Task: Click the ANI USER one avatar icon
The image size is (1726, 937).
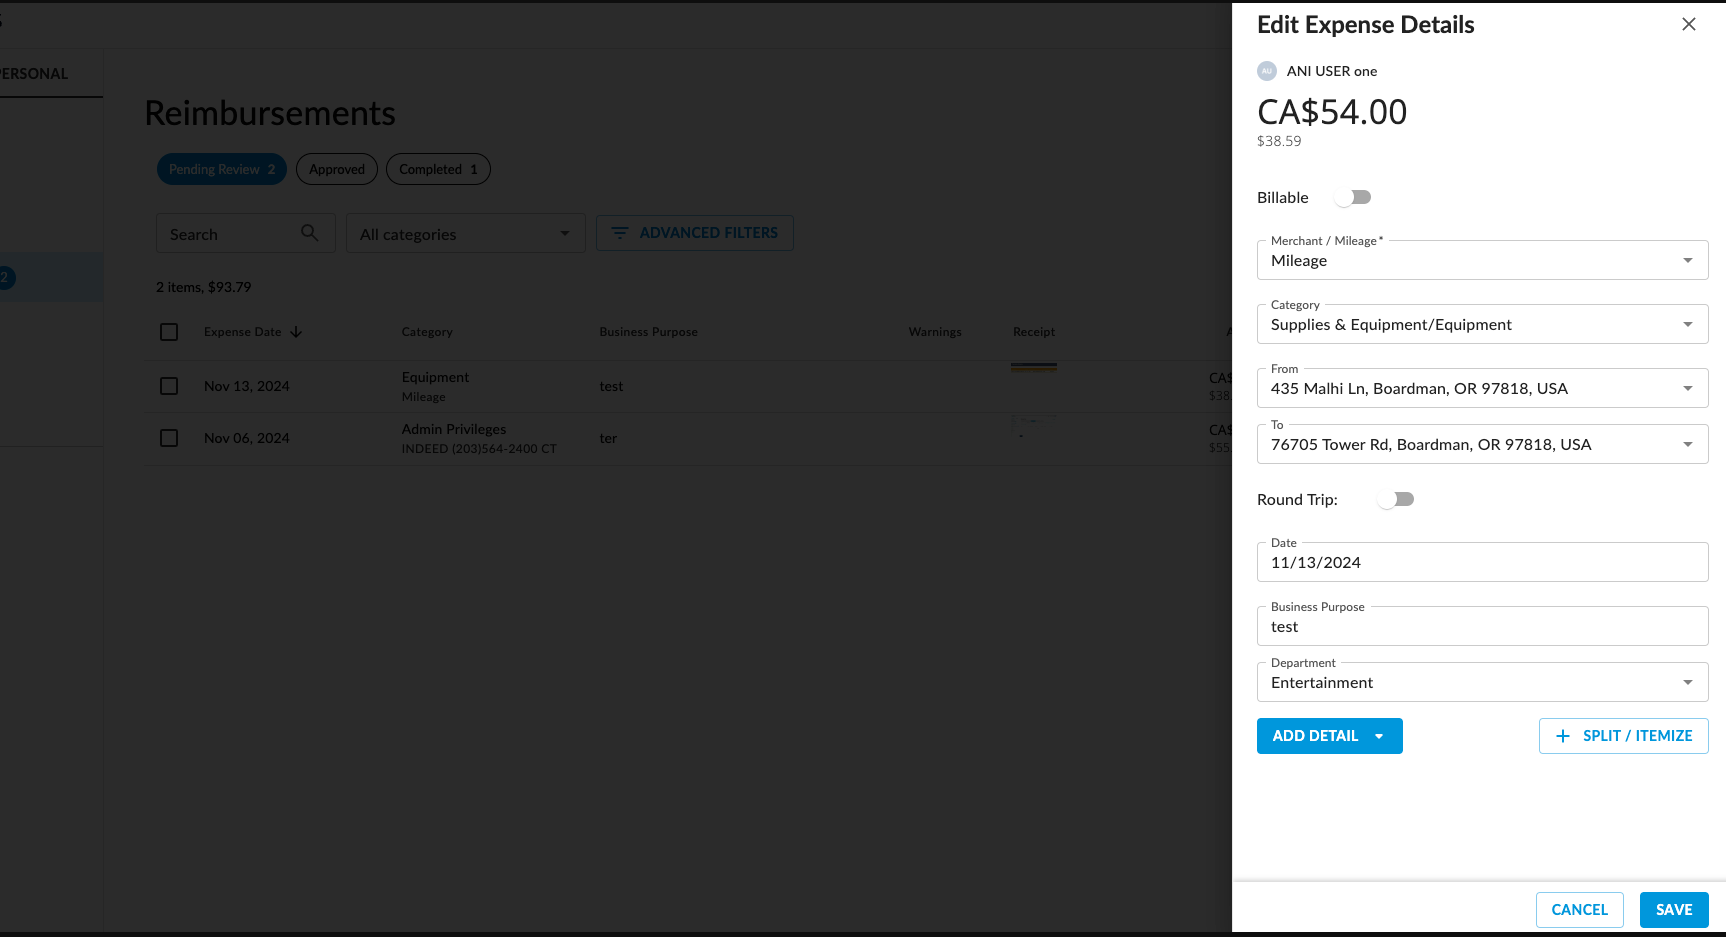Action: pyautogui.click(x=1267, y=70)
